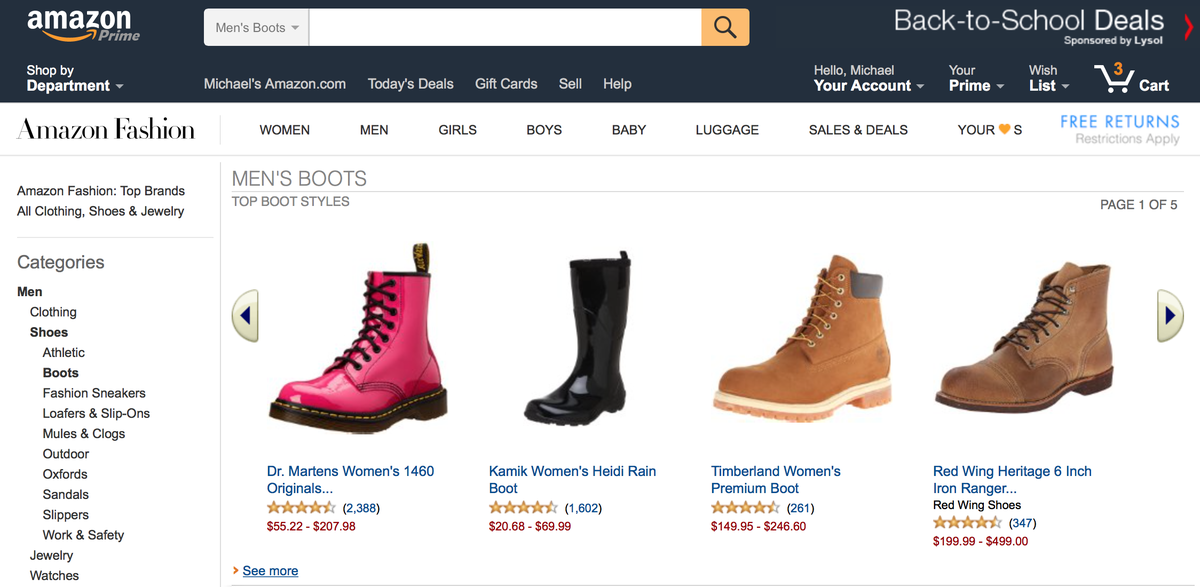Click the search magnifying glass button
This screenshot has width=1200, height=587.
(x=725, y=28)
